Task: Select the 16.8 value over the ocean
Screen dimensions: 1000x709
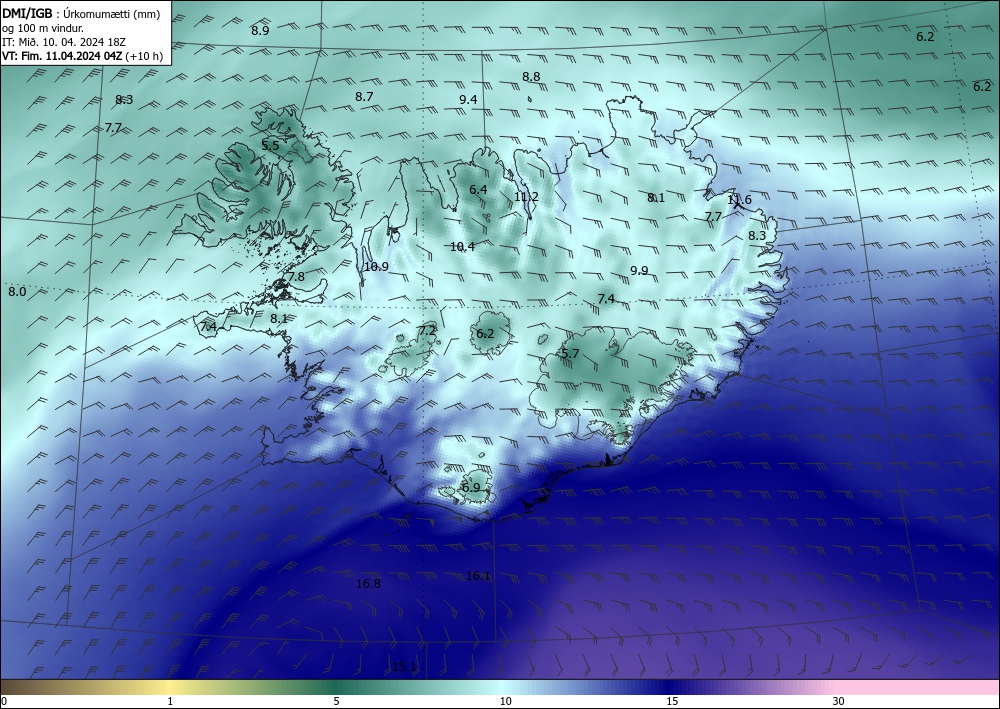Action: click(x=369, y=583)
